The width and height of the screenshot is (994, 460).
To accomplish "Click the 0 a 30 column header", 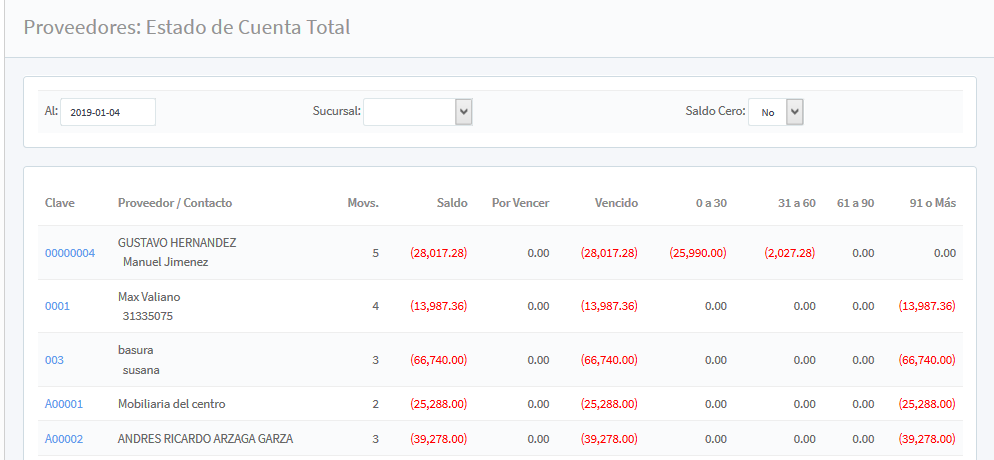I will [711, 203].
